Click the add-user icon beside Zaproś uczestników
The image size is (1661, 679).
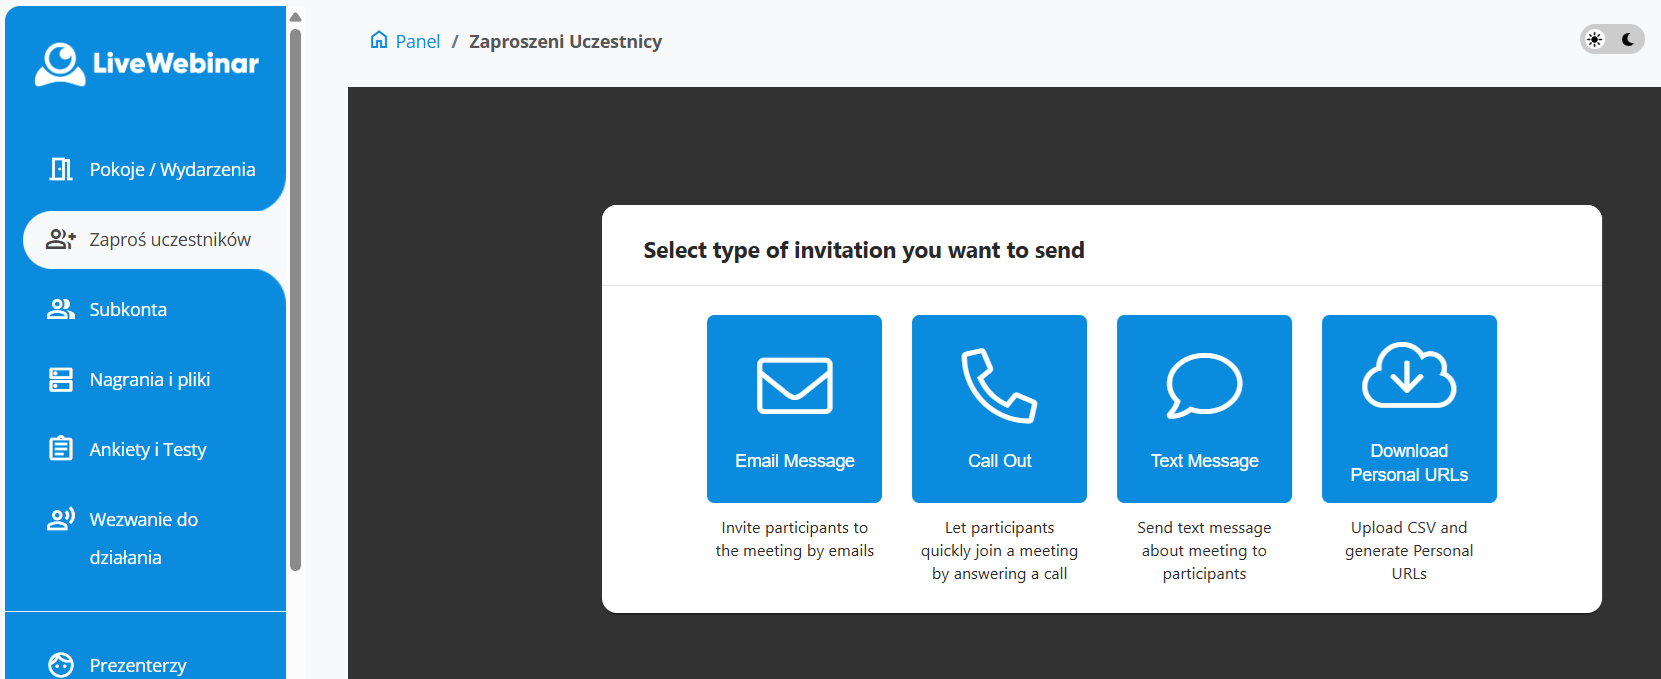click(61, 239)
